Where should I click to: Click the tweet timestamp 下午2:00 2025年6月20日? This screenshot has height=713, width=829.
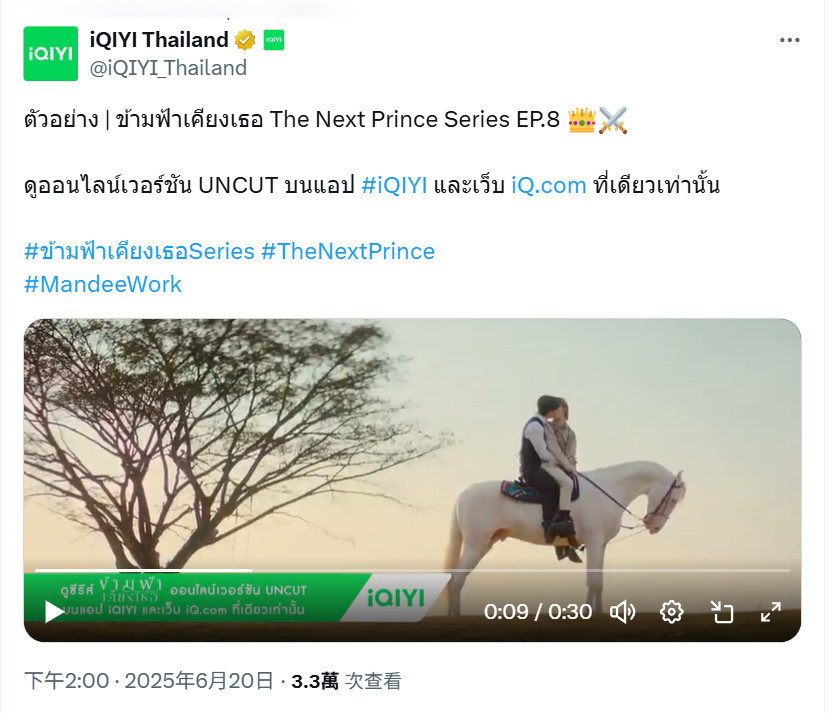pos(149,681)
